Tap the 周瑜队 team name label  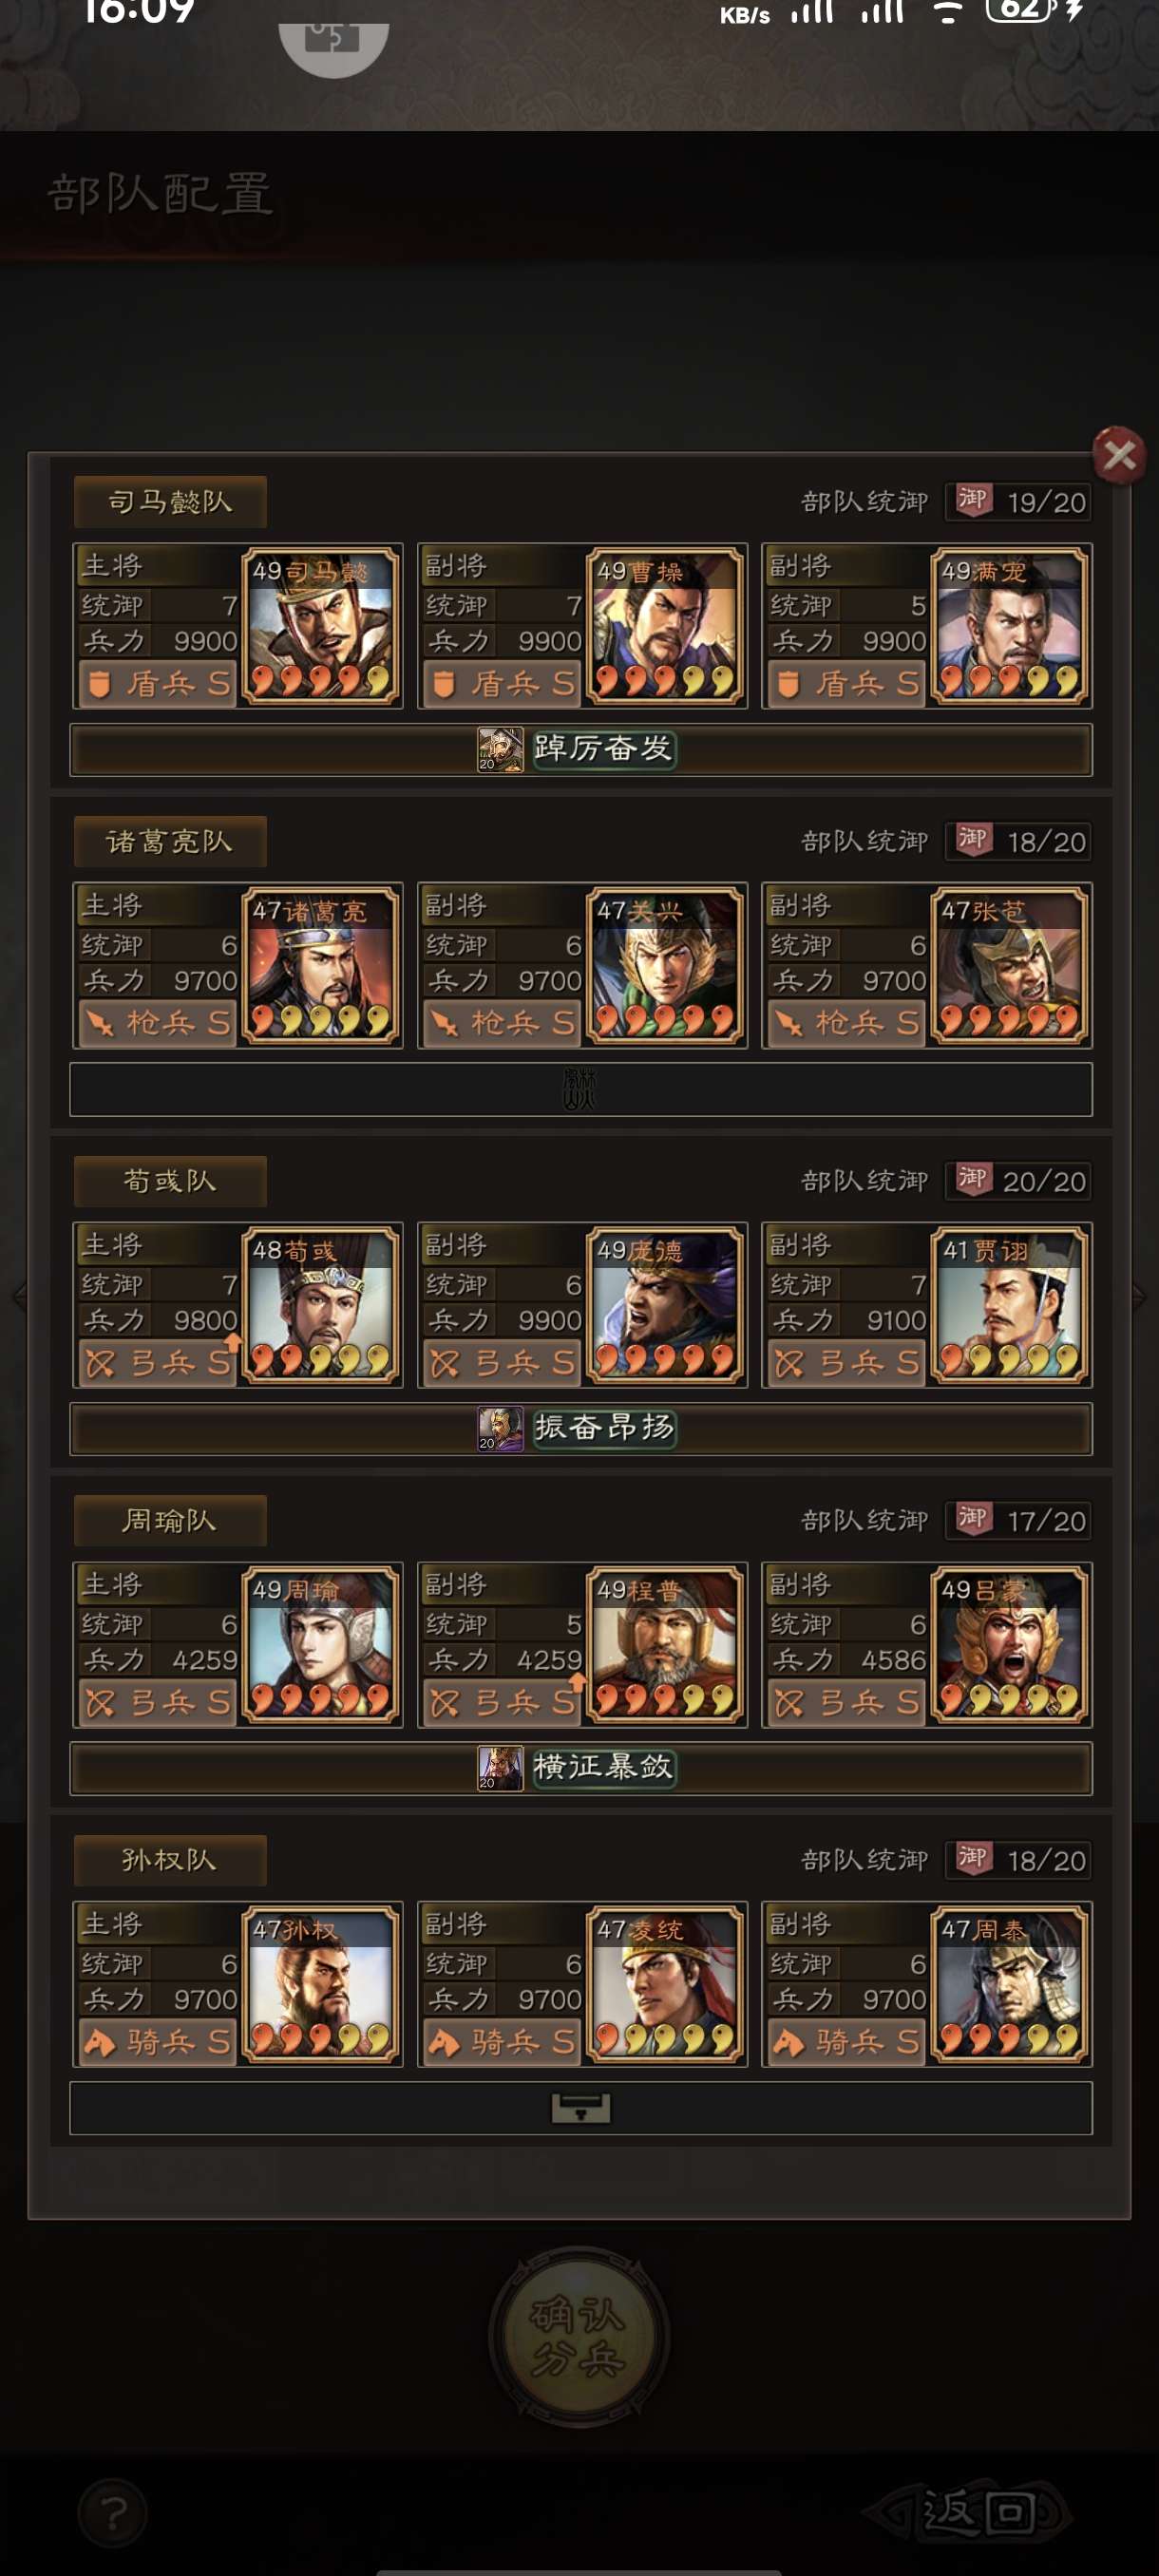pos(170,1521)
